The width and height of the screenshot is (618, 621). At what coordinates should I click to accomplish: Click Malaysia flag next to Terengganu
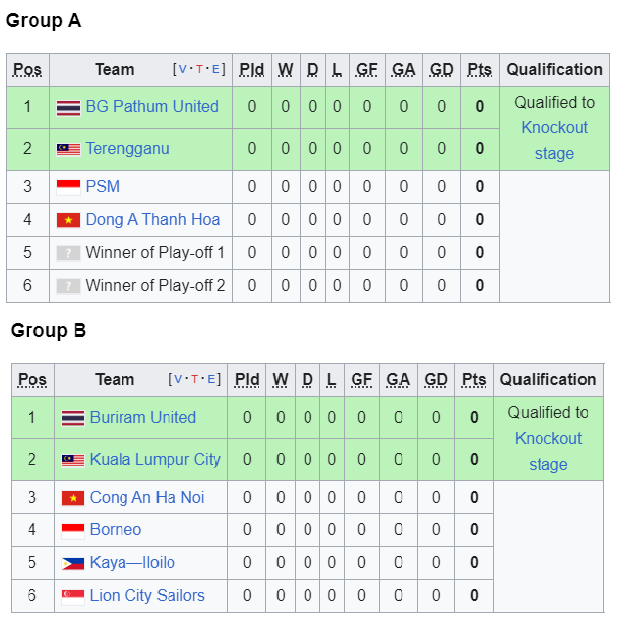tap(68, 150)
